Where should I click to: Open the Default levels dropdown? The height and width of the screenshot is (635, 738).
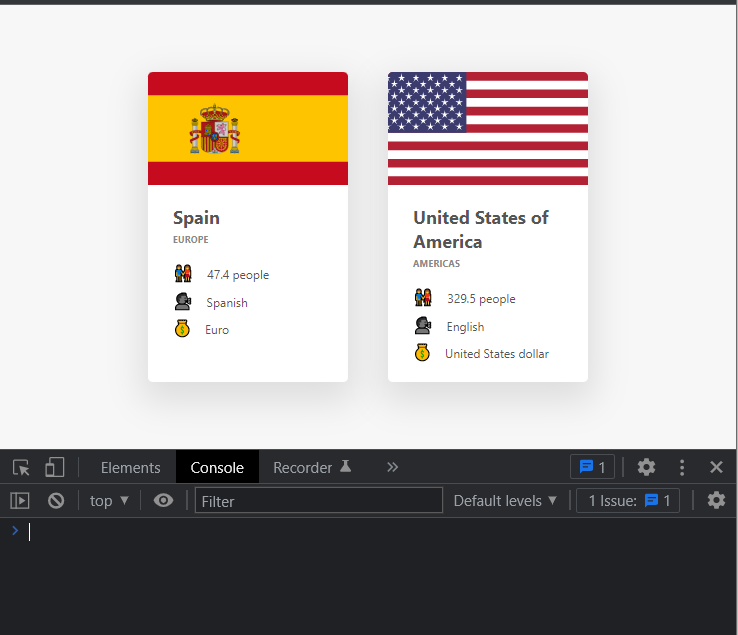tap(505, 501)
